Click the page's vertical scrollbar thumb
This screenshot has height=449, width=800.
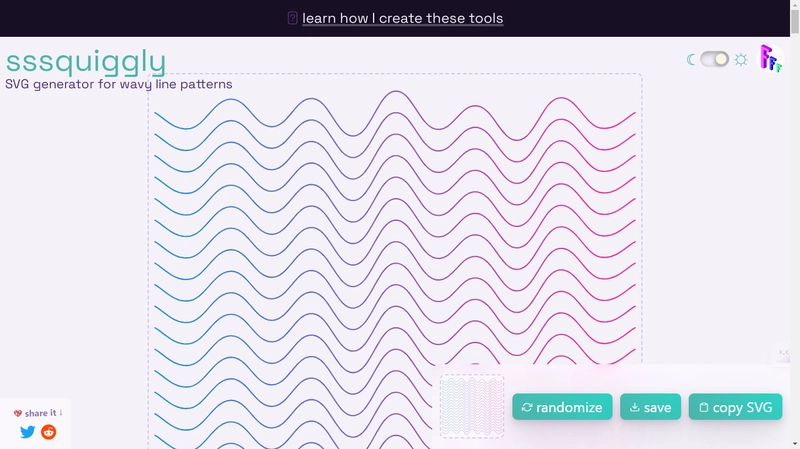(795, 20)
